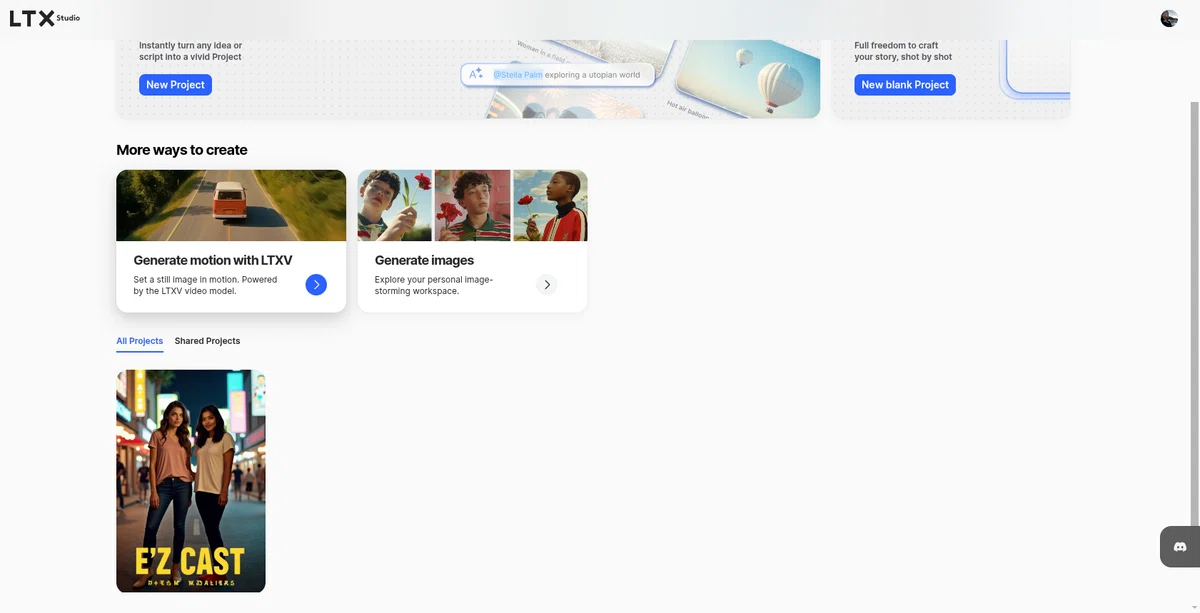Click the New Project button
The height and width of the screenshot is (613, 1200).
coord(175,85)
